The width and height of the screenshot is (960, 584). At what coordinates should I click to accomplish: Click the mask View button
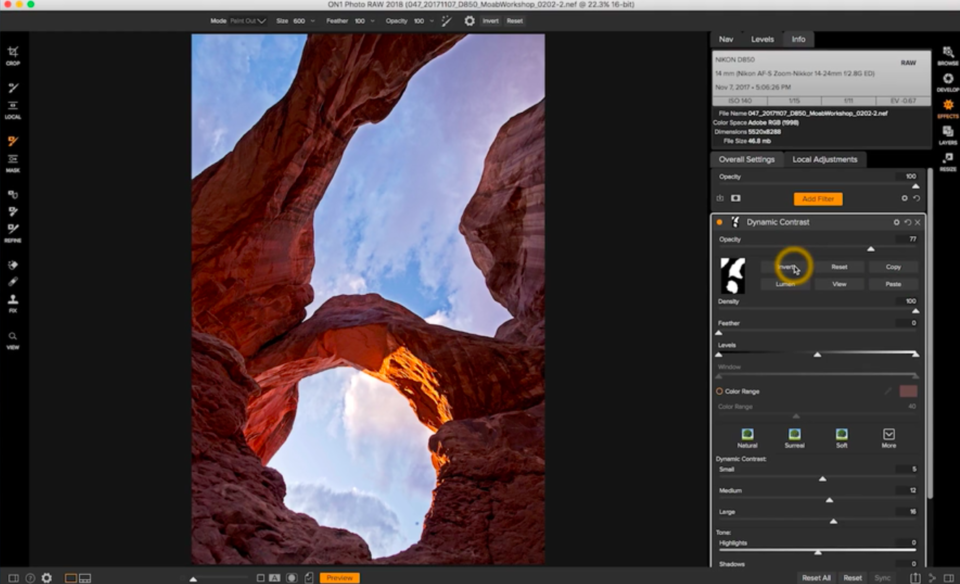(839, 284)
